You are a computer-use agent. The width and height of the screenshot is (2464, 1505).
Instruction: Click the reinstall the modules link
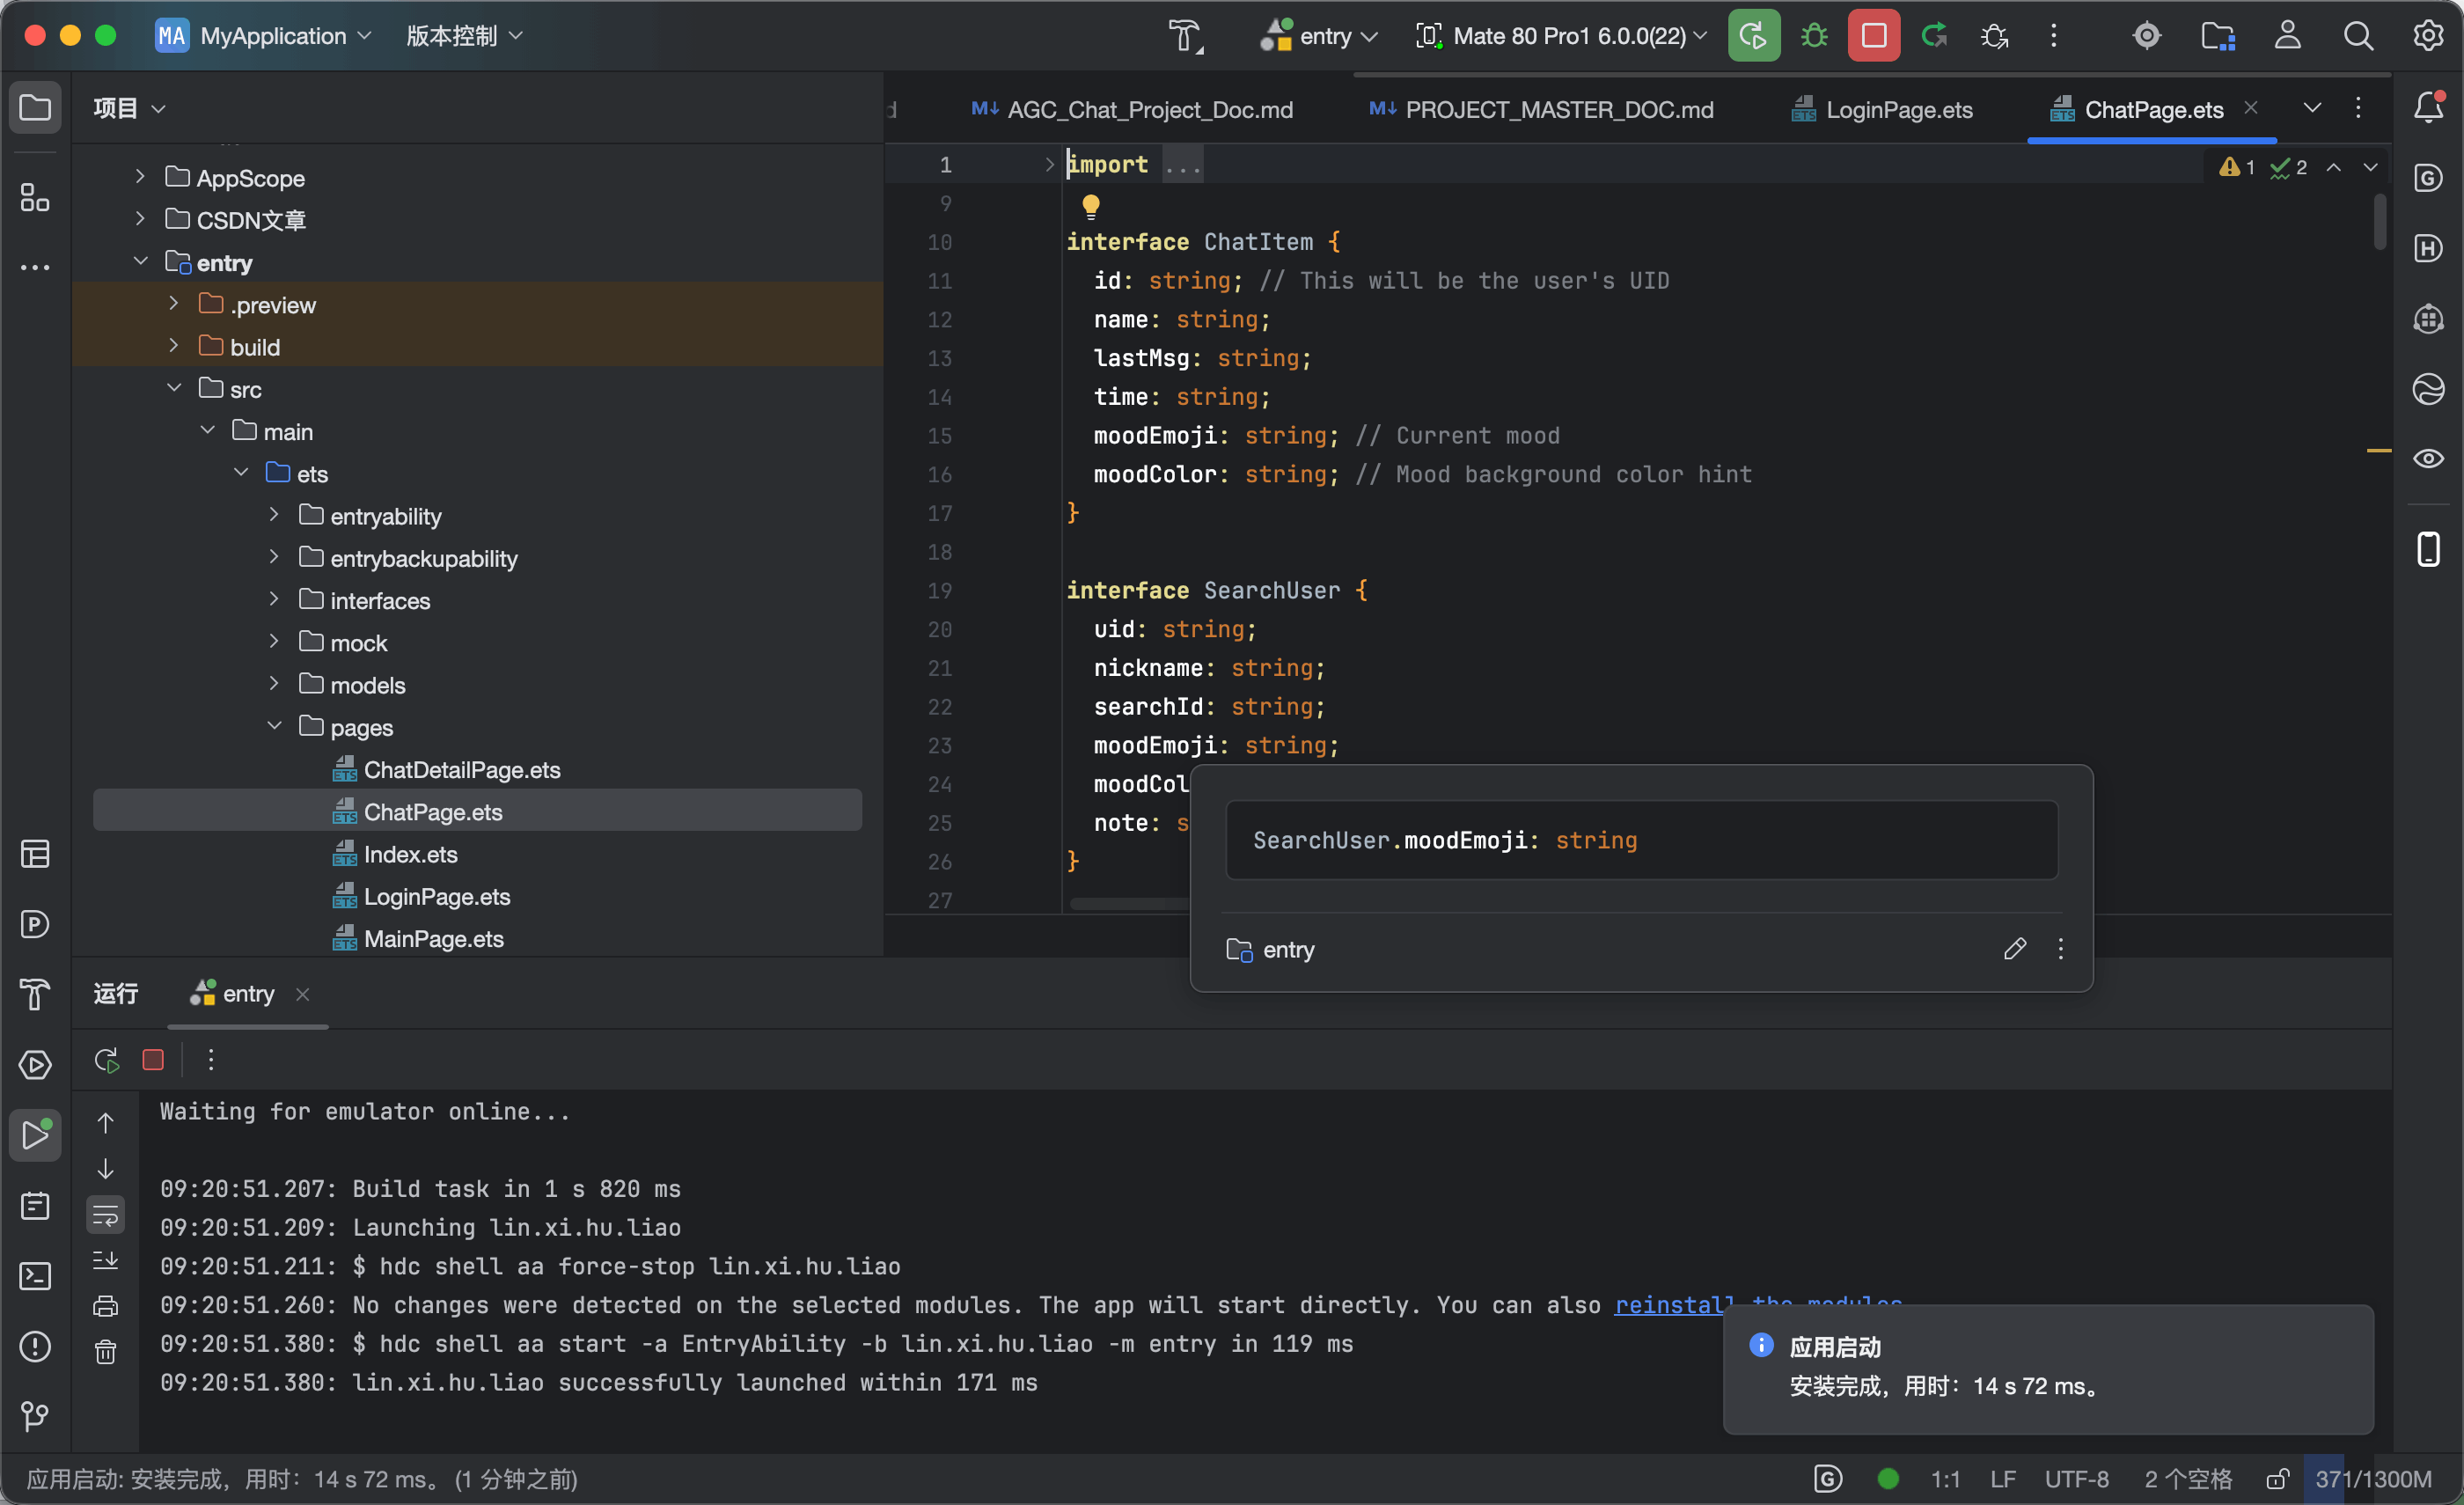[x=1758, y=1304]
